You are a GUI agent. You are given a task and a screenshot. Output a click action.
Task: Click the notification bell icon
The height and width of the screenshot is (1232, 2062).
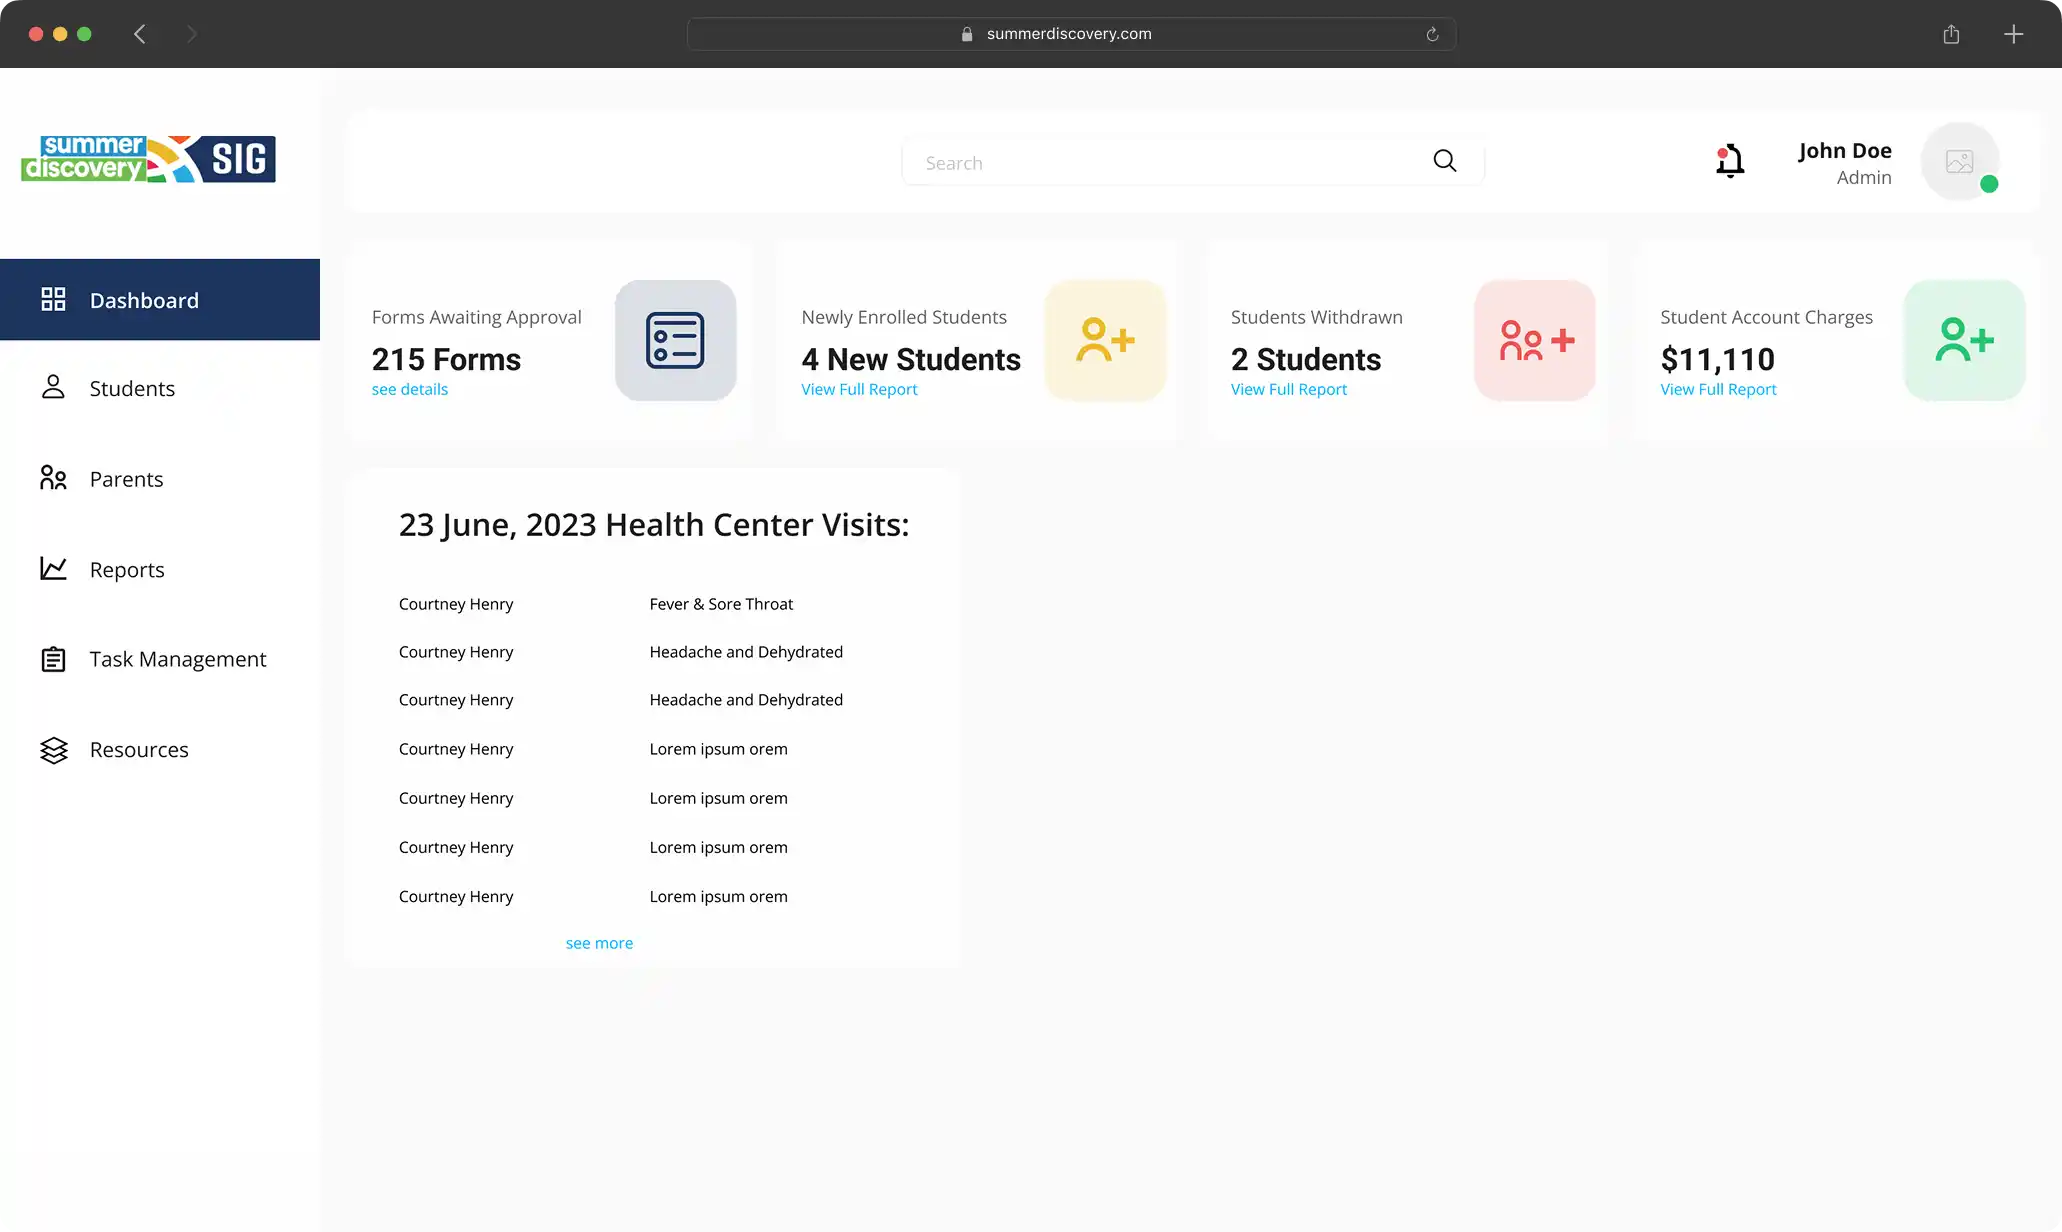point(1730,161)
